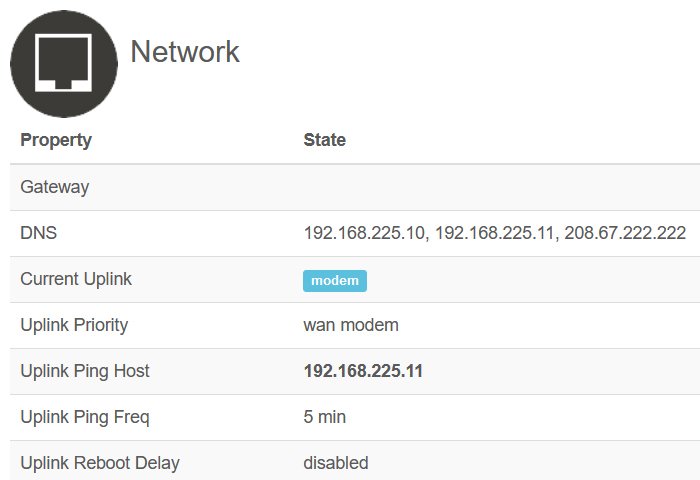Click the DNS property label
The height and width of the screenshot is (480, 700).
[38, 233]
